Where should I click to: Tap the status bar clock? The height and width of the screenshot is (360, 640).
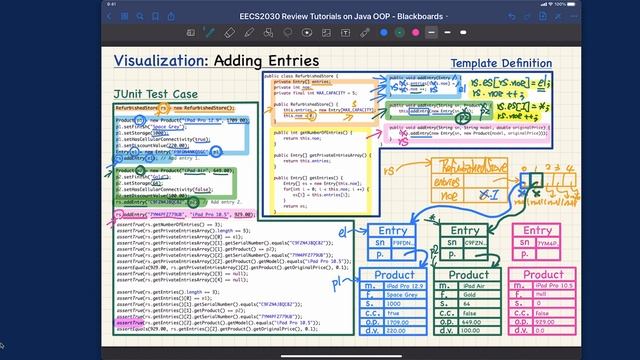(111, 4)
